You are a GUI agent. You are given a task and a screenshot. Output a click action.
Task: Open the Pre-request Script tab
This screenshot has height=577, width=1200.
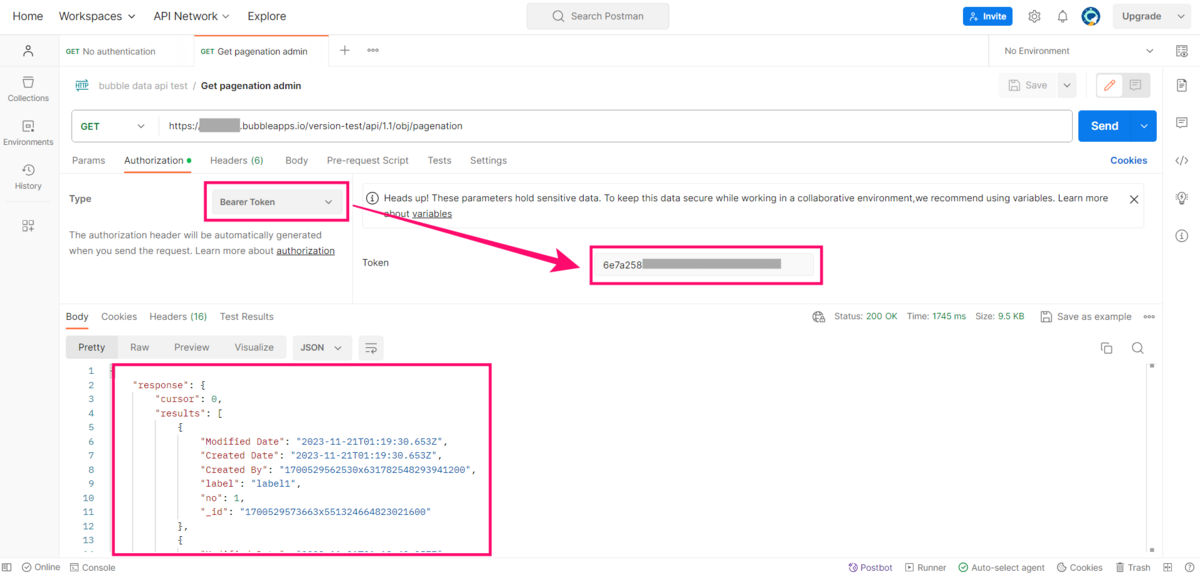coord(367,160)
